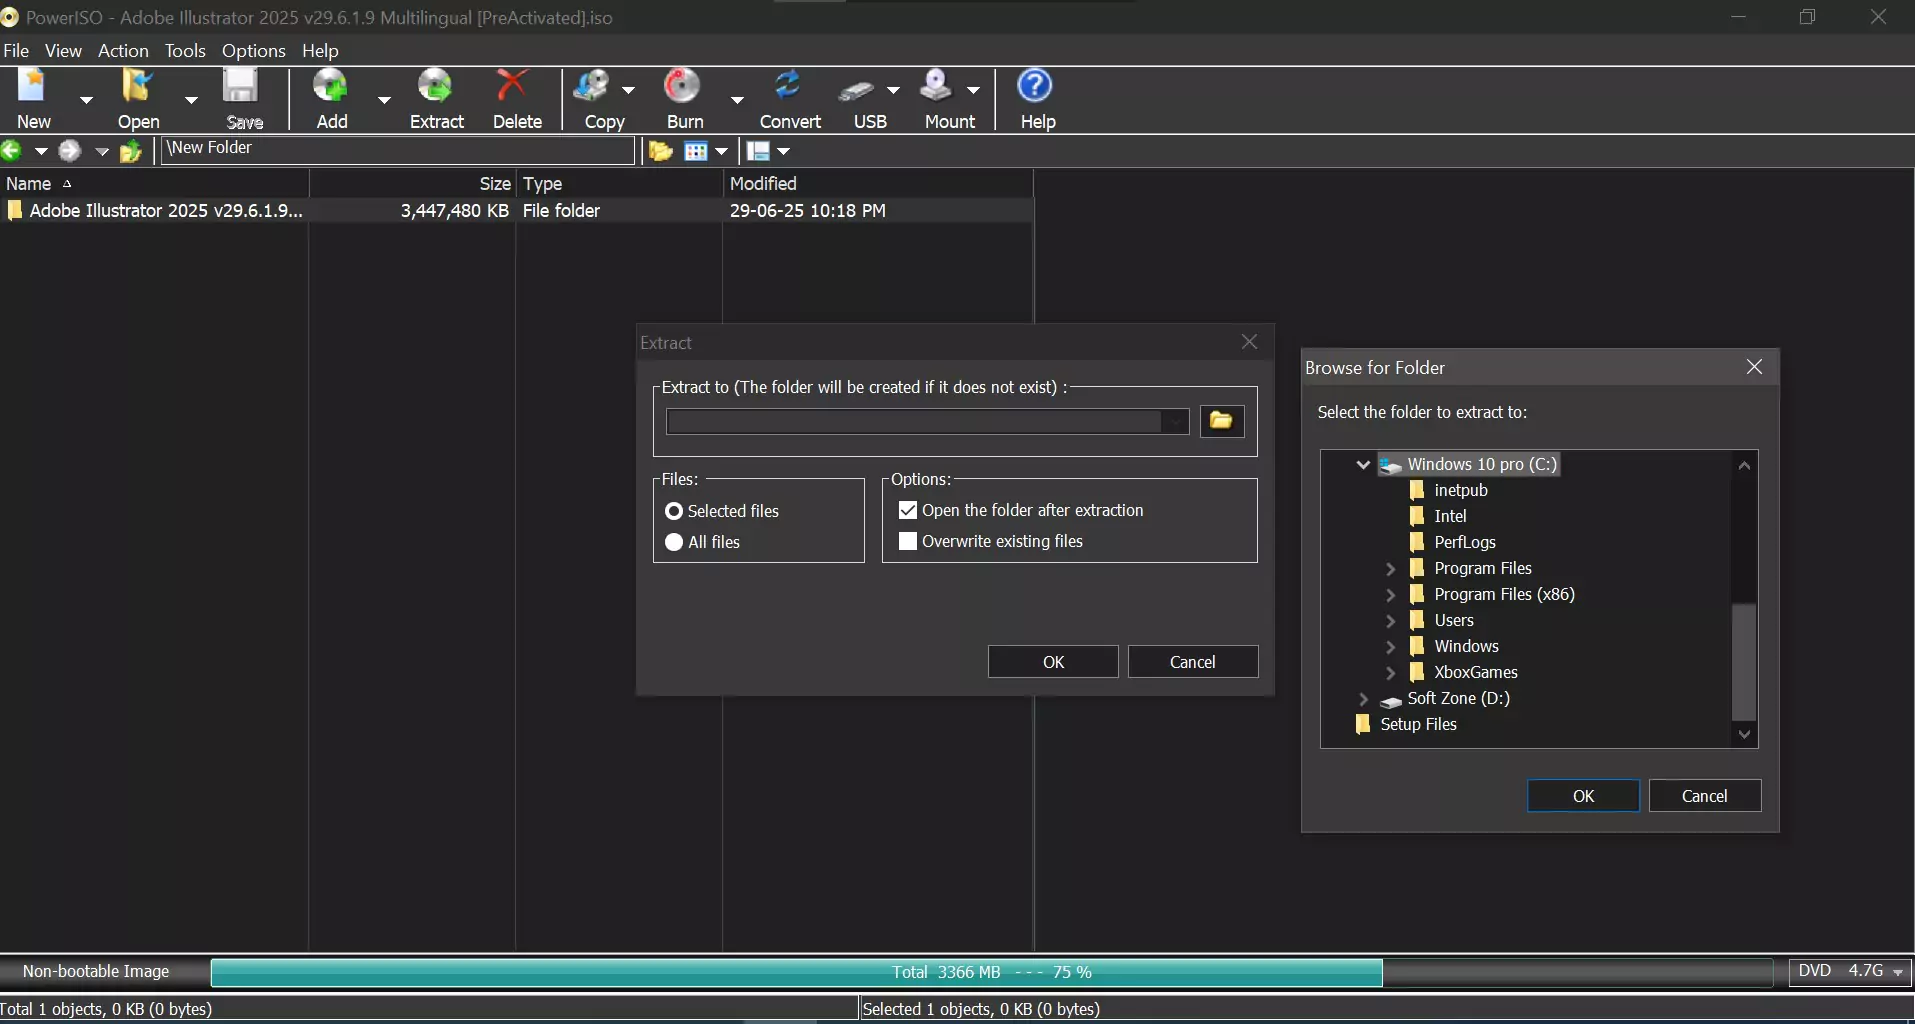Click the Save toolbar icon
This screenshot has width=1915, height=1024.
(x=241, y=87)
